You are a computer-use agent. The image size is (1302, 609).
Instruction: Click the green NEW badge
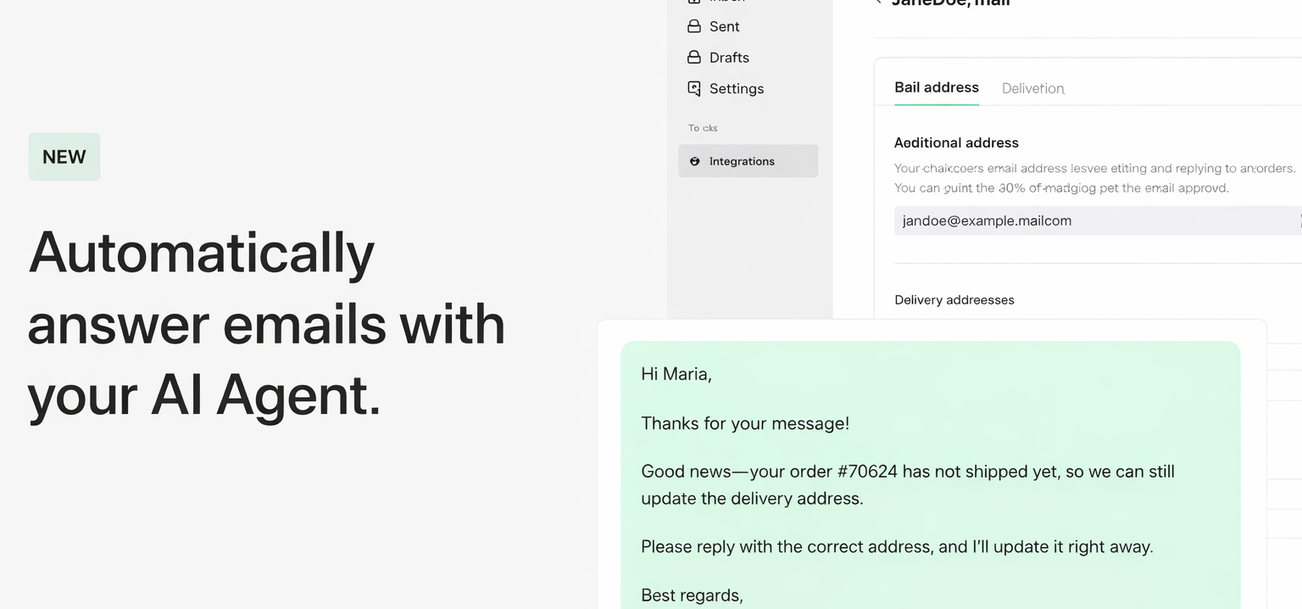[64, 157]
